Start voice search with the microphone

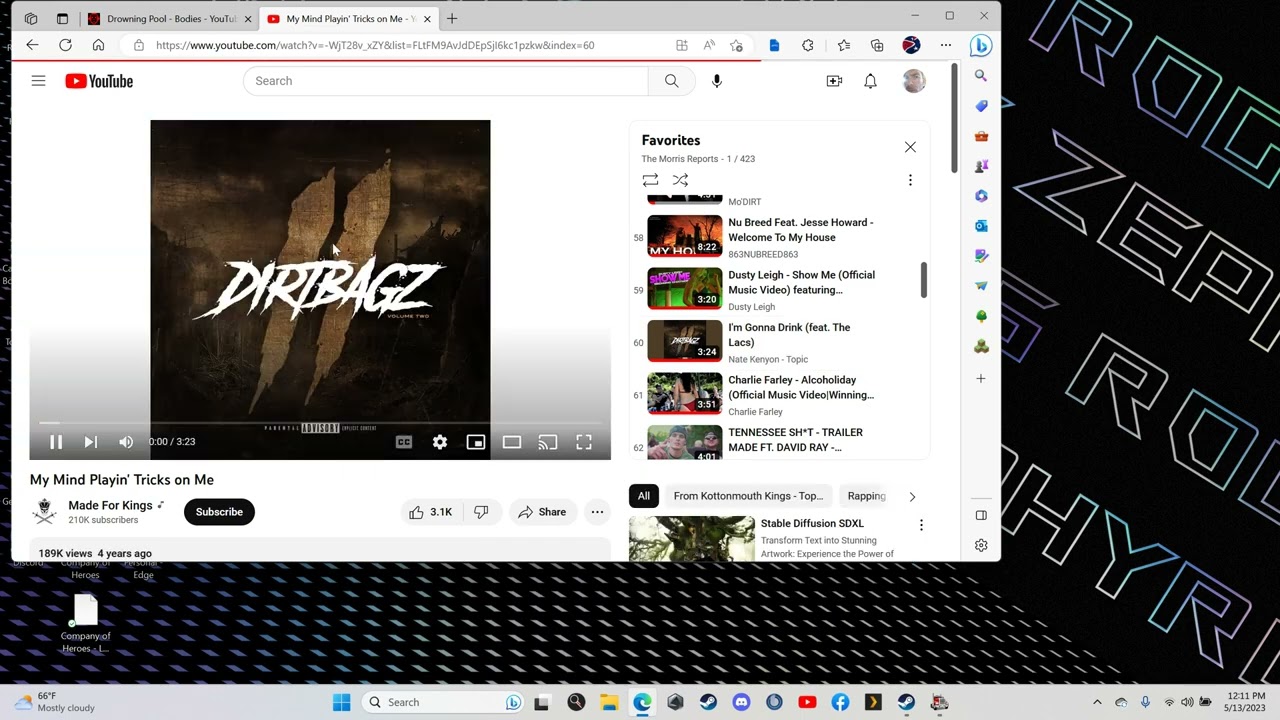click(717, 81)
